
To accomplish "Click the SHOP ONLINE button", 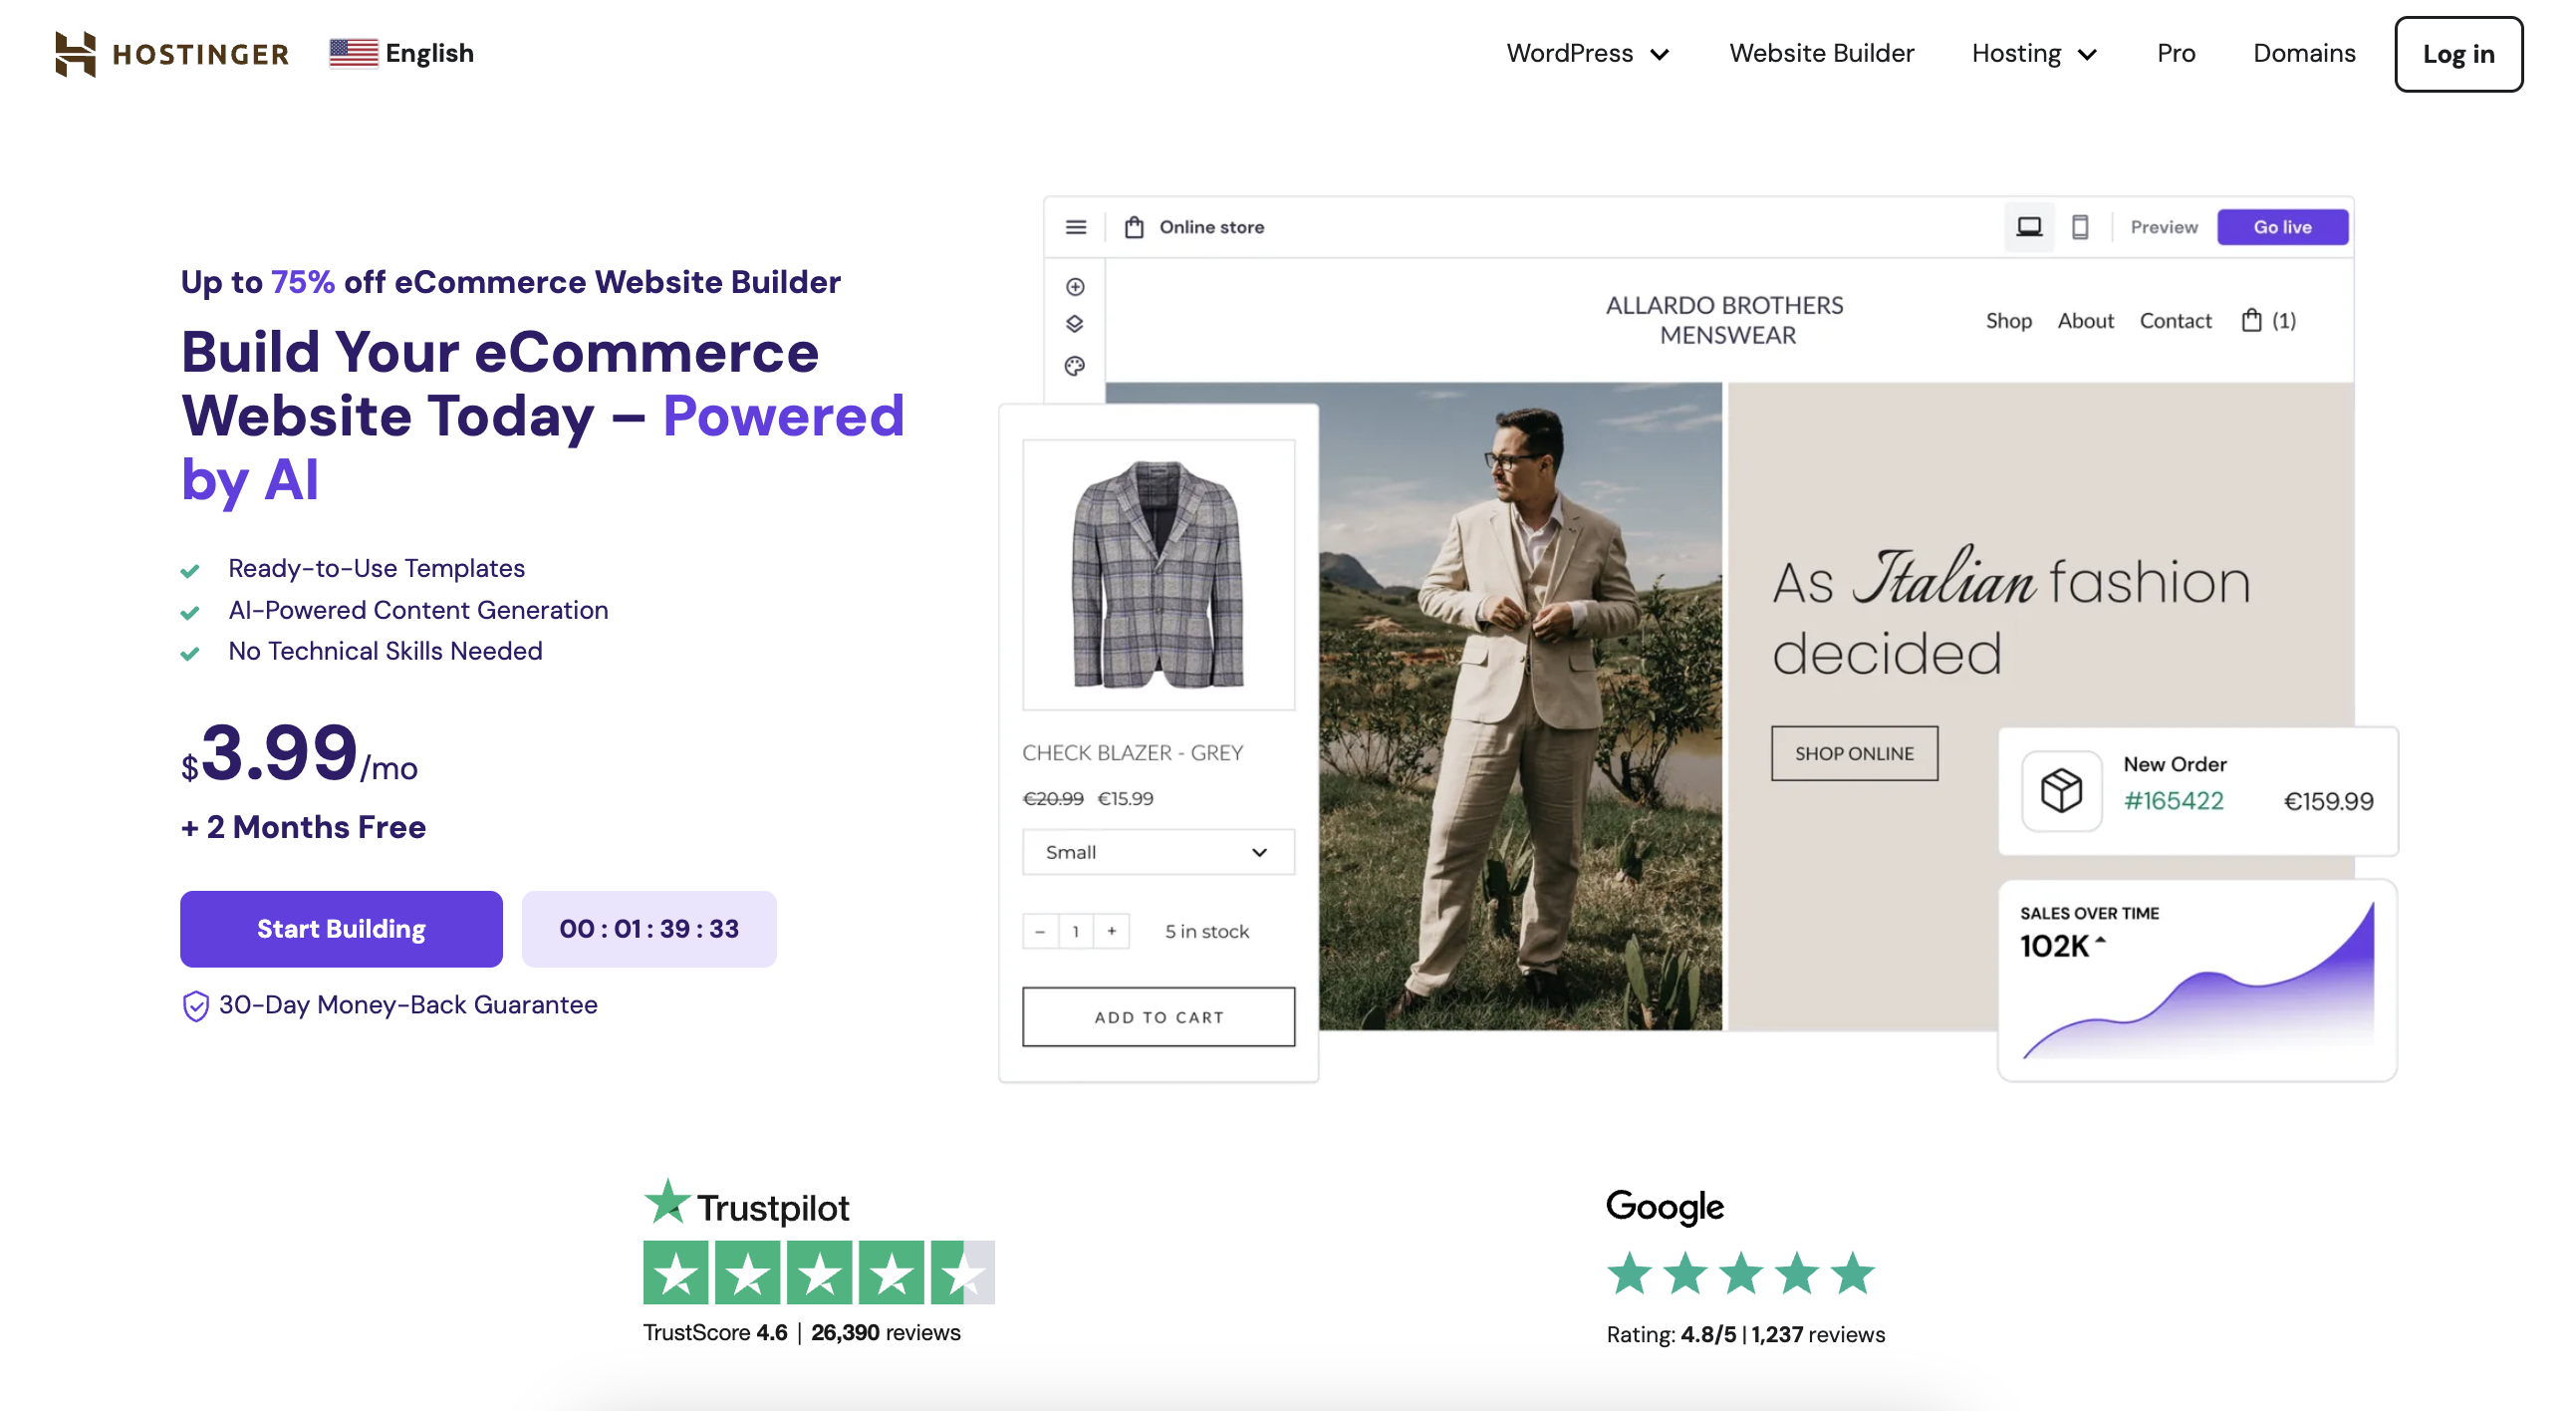I will pyautogui.click(x=1853, y=753).
